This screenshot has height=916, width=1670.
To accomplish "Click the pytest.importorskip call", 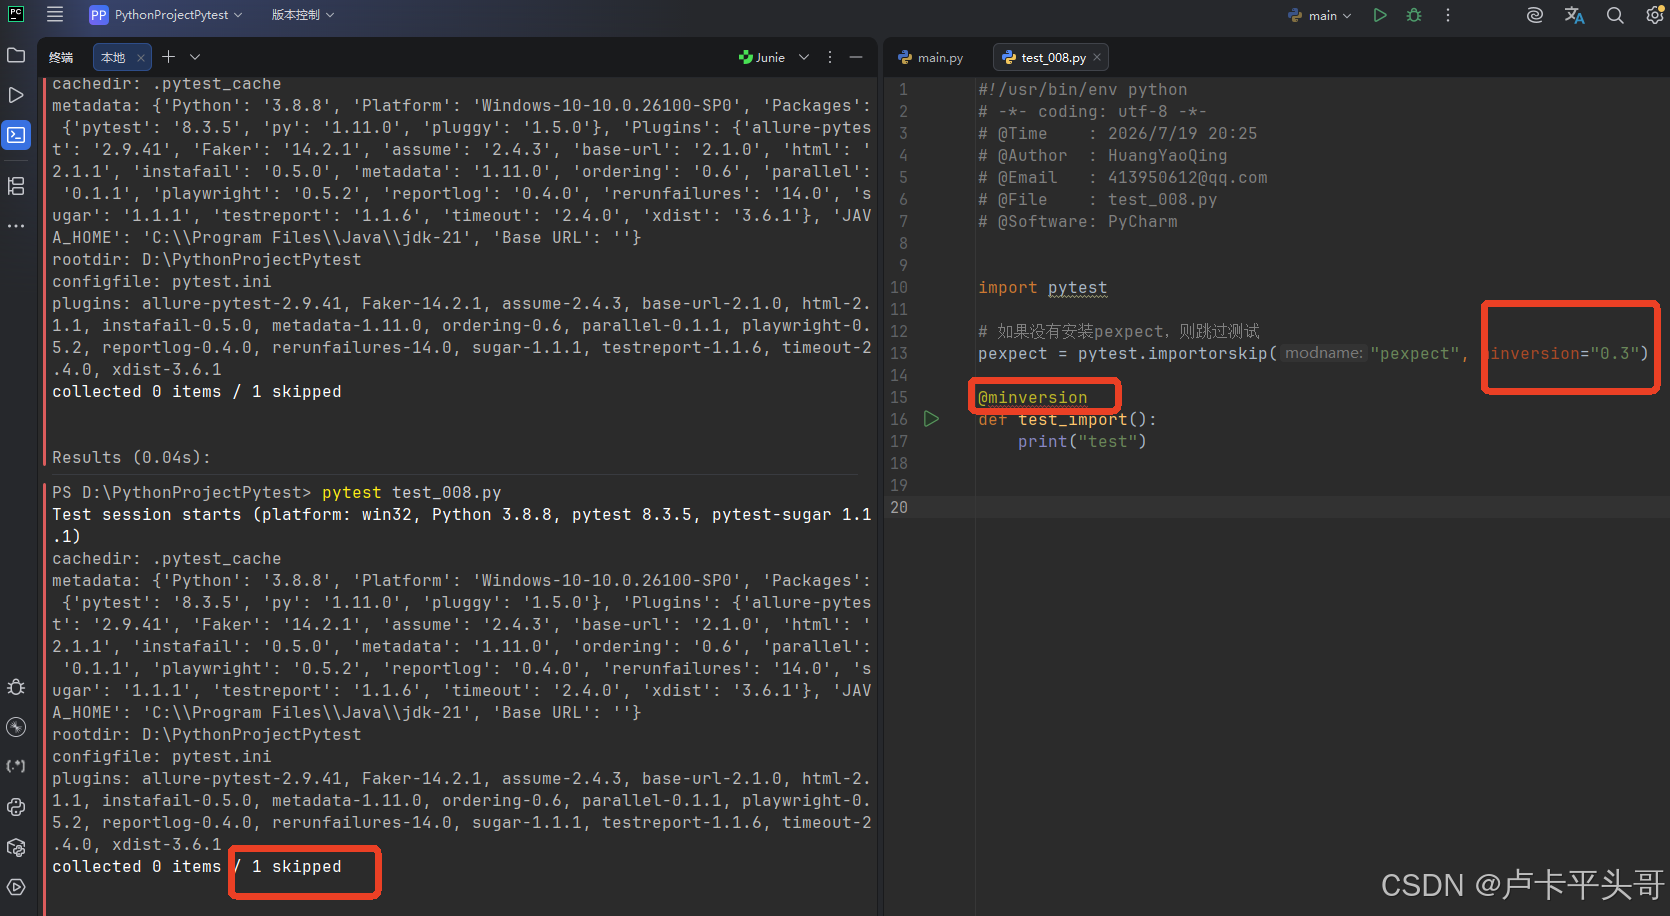I will click(x=1313, y=353).
